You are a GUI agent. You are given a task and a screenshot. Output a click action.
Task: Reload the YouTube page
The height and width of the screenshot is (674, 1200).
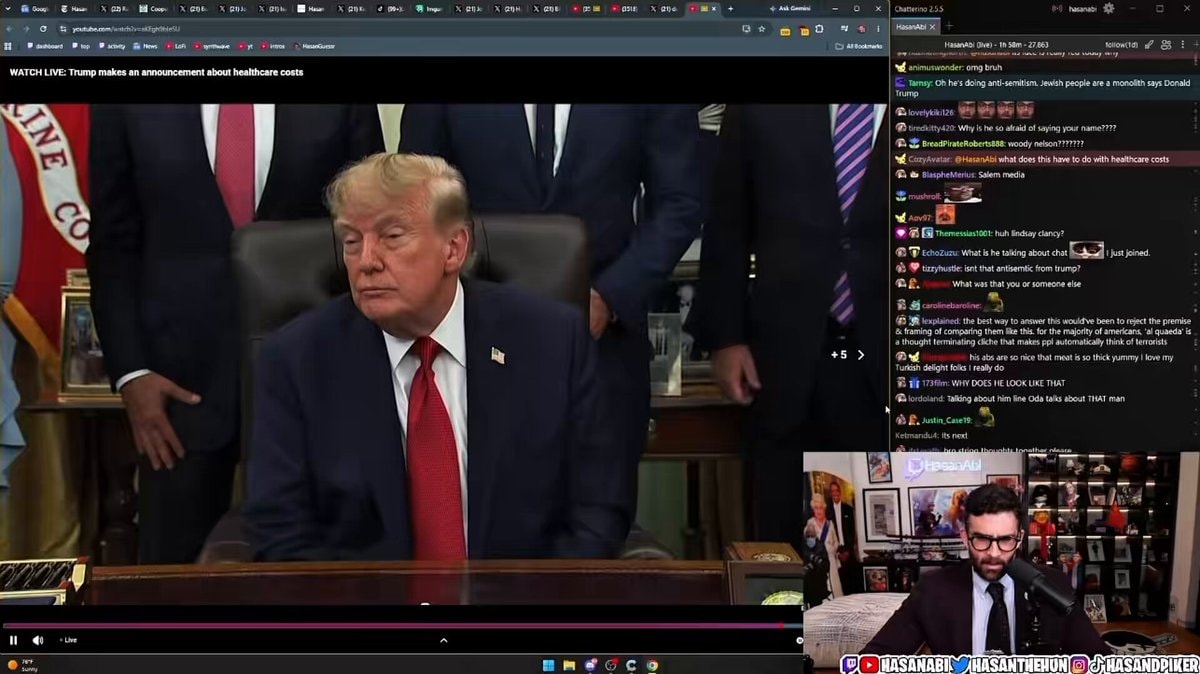click(43, 29)
